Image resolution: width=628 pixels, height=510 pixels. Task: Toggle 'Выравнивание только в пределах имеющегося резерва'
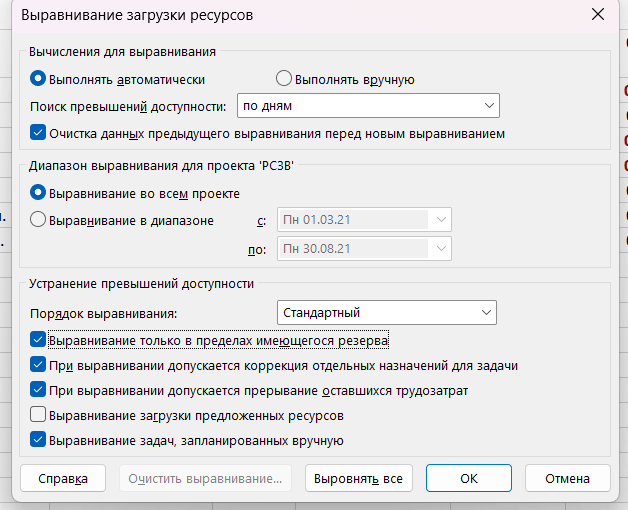click(x=38, y=340)
